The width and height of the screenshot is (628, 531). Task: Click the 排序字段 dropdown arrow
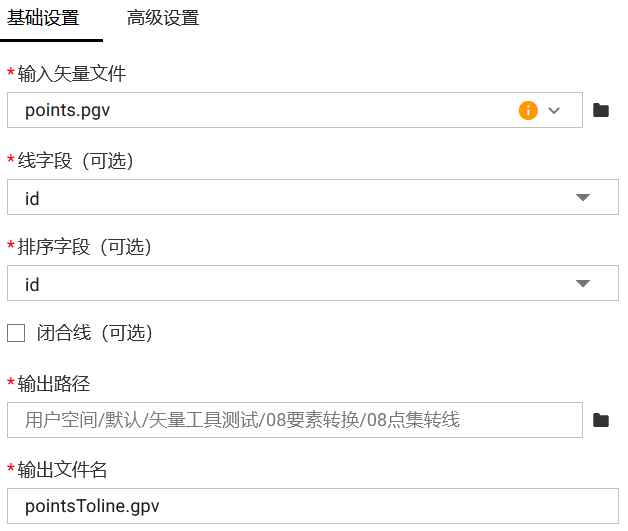584,284
